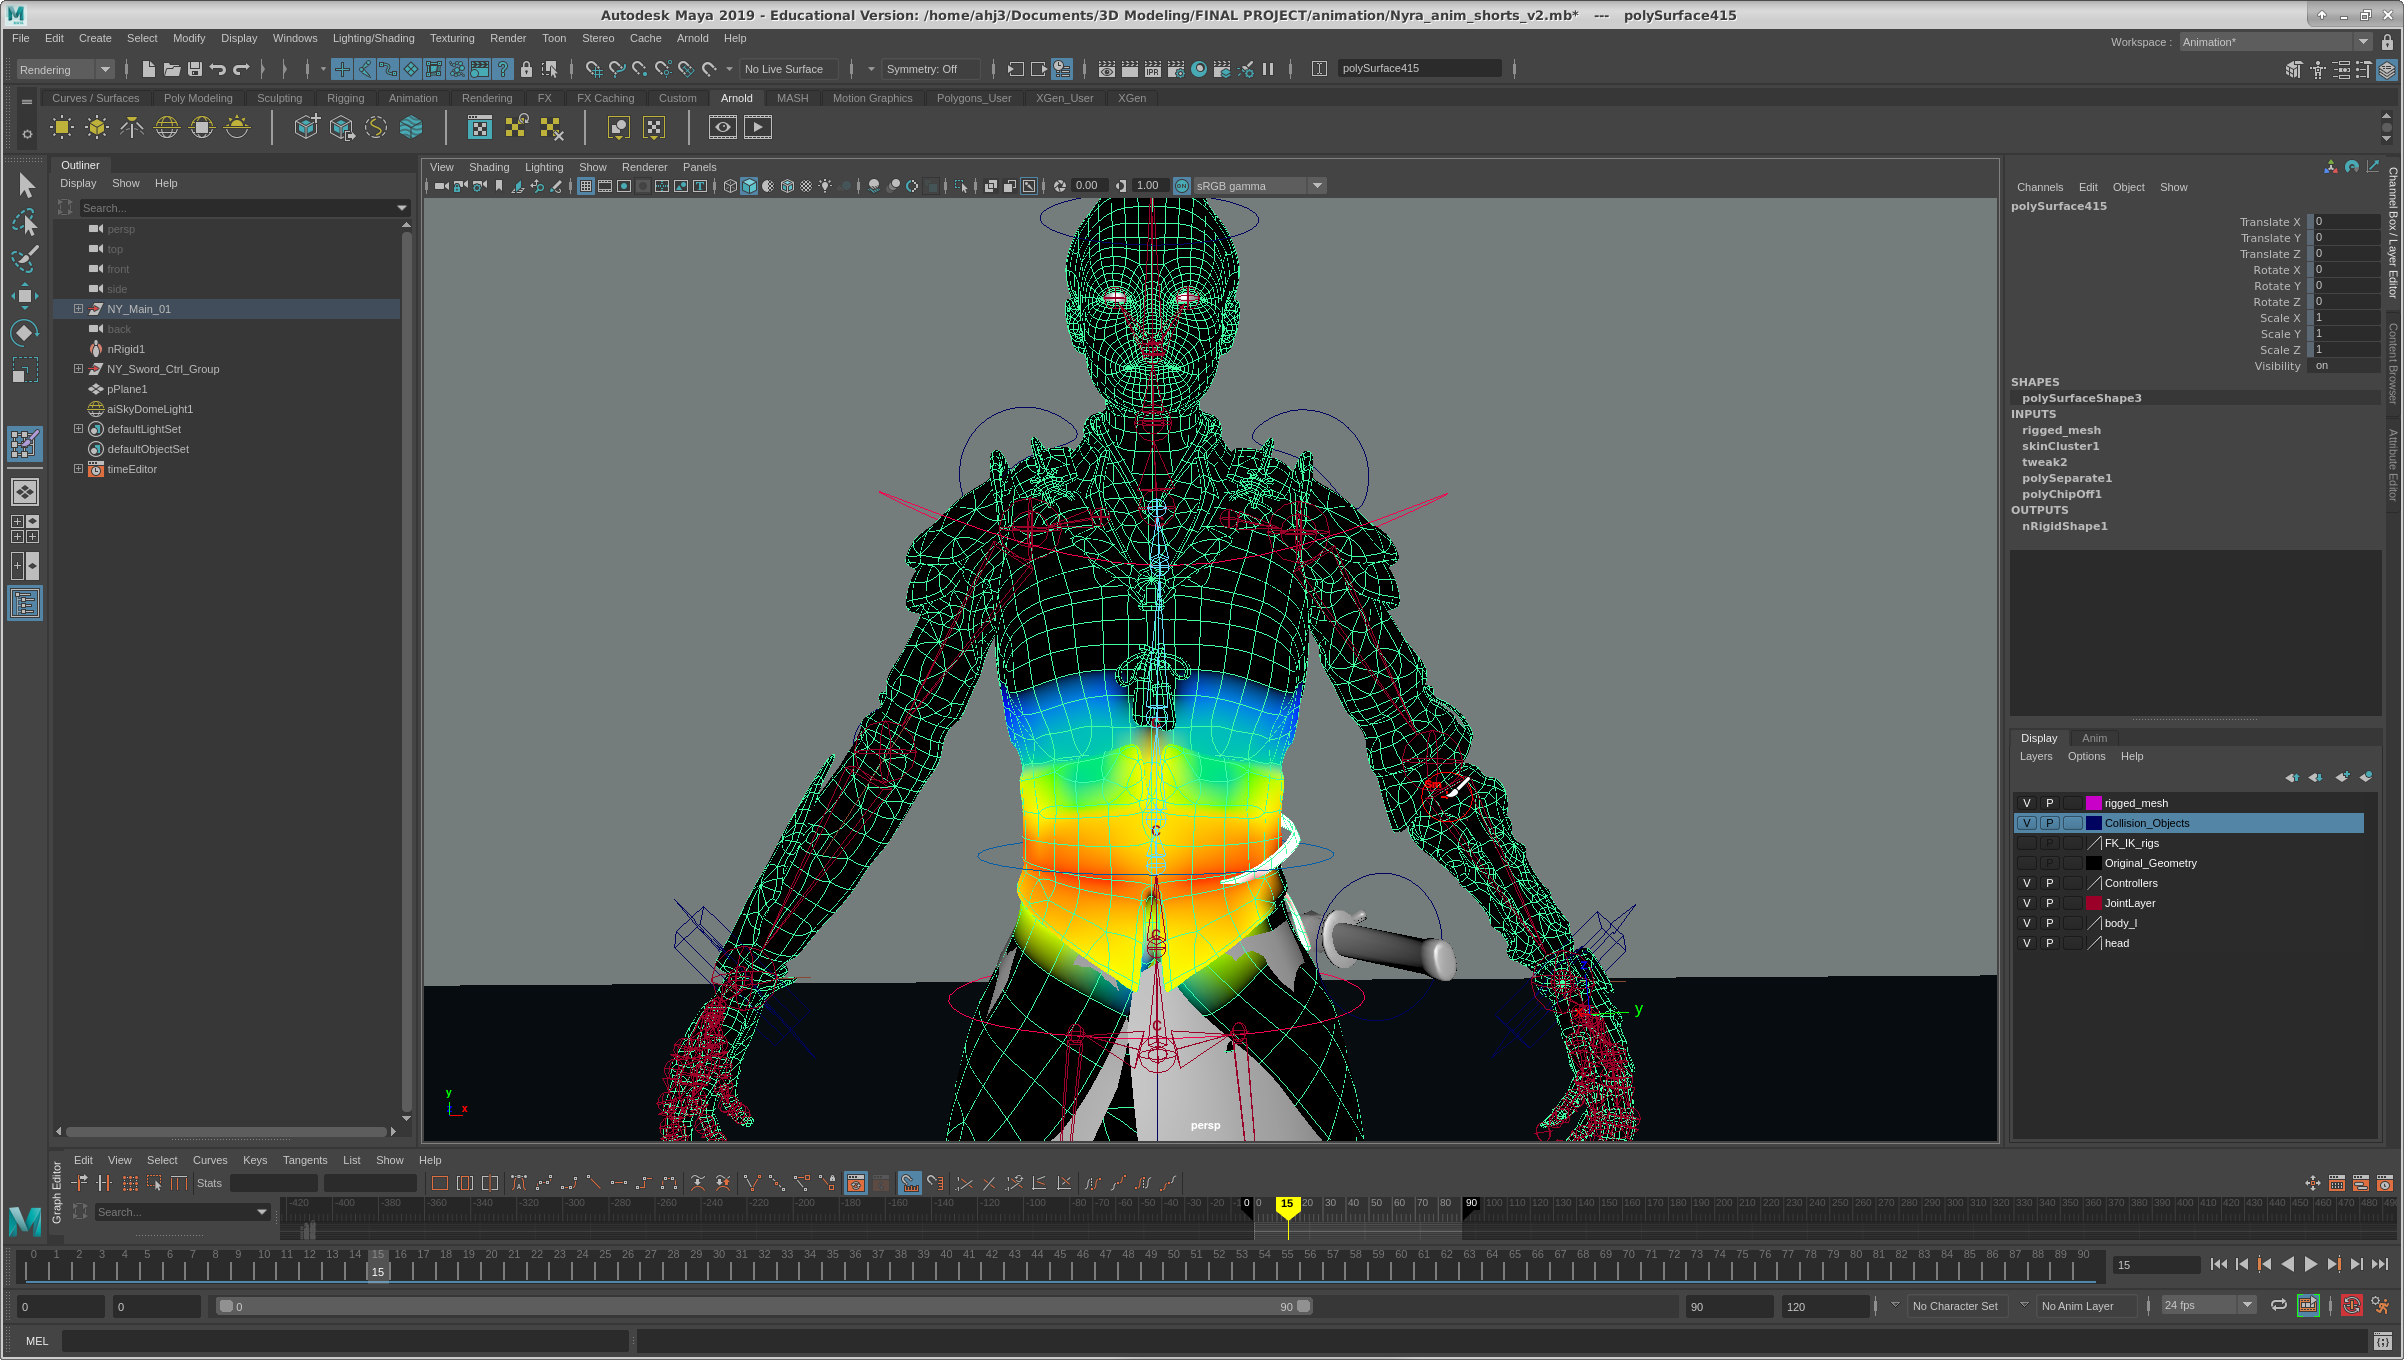The width and height of the screenshot is (2404, 1360).
Task: Click the Undo arrow icon
Action: click(x=217, y=69)
